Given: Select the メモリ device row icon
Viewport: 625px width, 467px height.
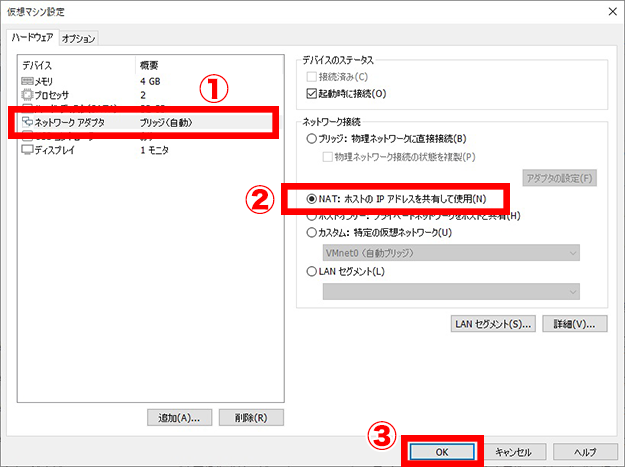Looking at the screenshot, I should (x=27, y=81).
